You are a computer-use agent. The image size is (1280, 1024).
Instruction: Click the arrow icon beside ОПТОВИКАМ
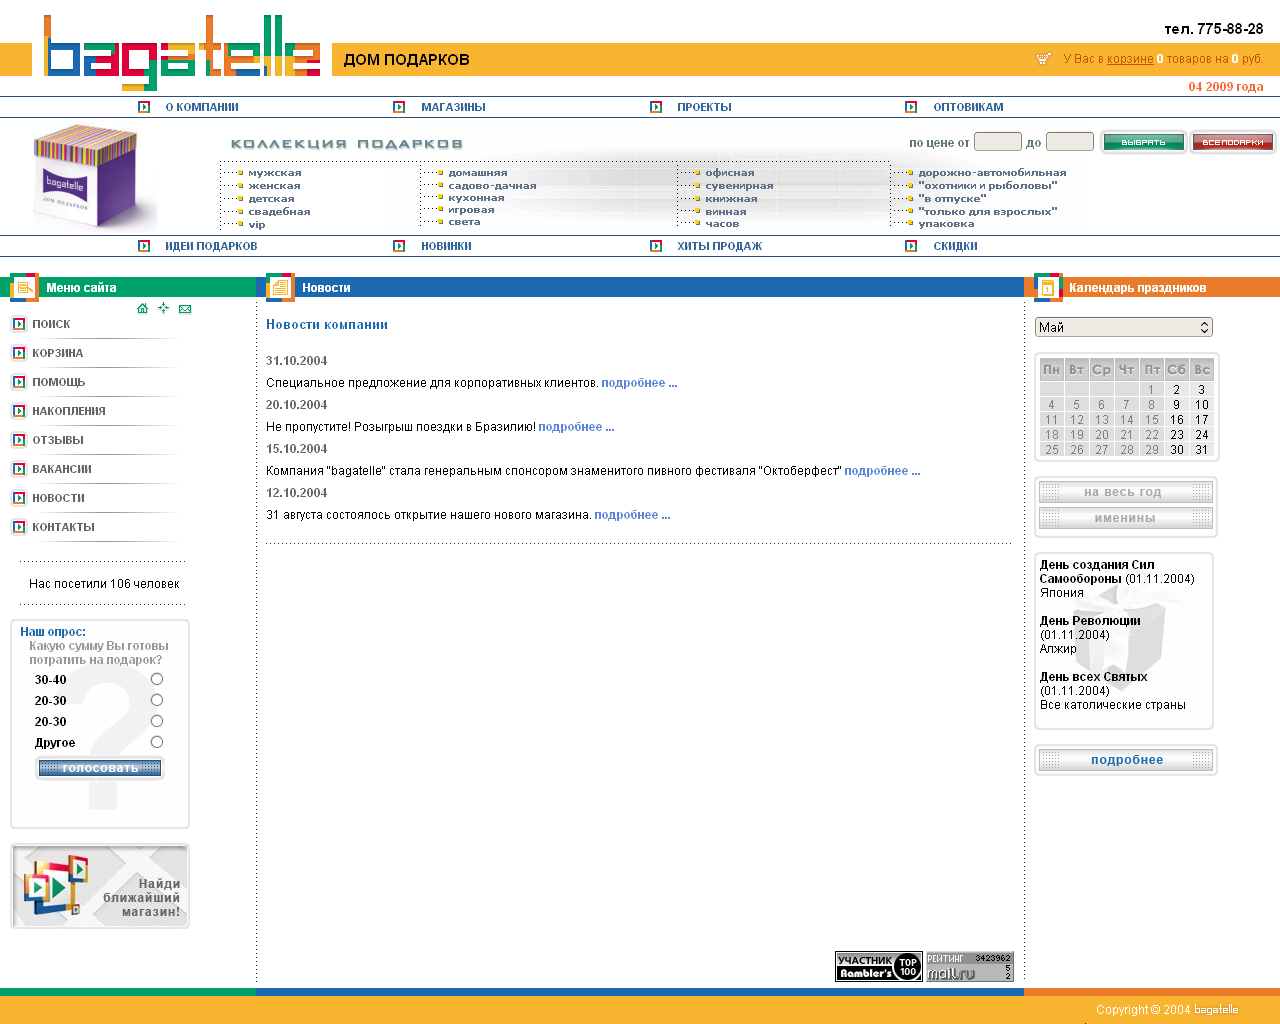911,107
